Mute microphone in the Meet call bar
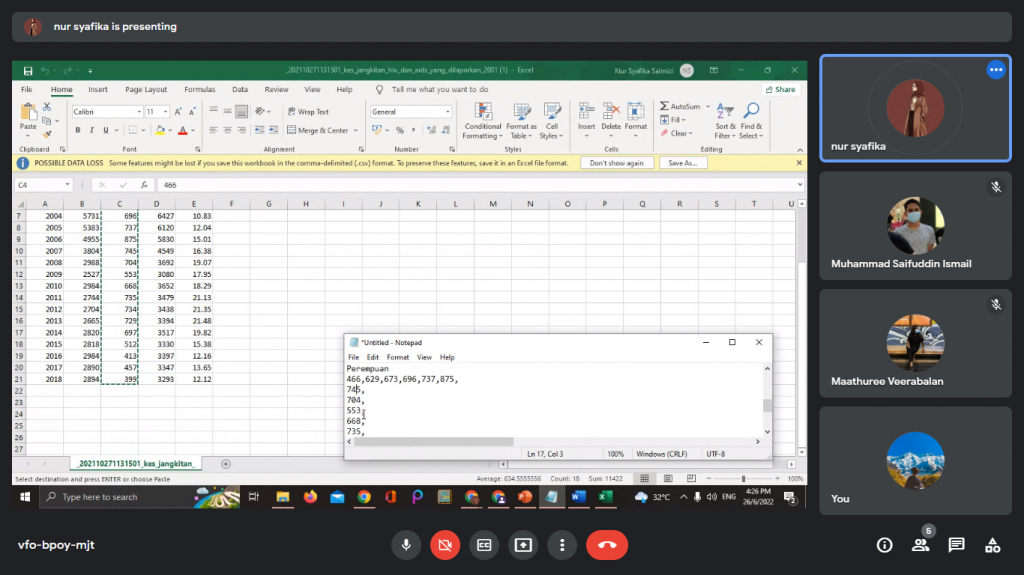Viewport: 1024px width, 575px height. pos(406,545)
